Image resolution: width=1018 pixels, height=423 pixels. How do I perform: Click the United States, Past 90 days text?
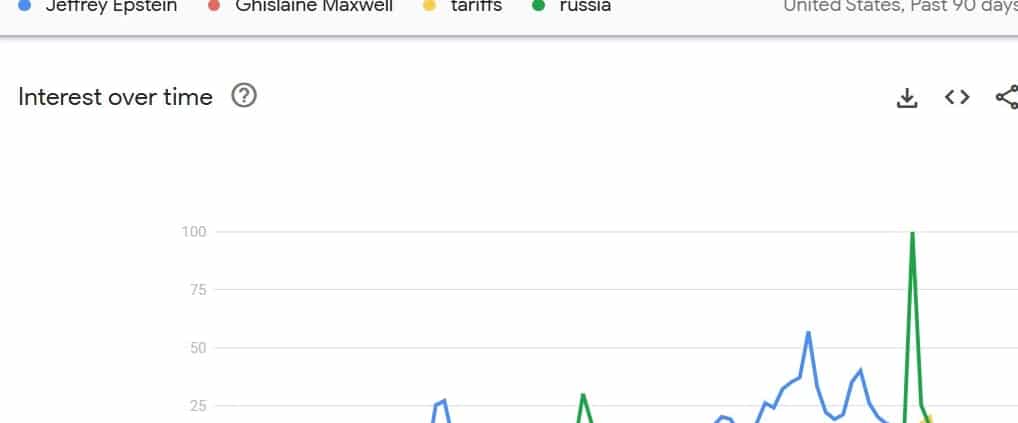(900, 6)
